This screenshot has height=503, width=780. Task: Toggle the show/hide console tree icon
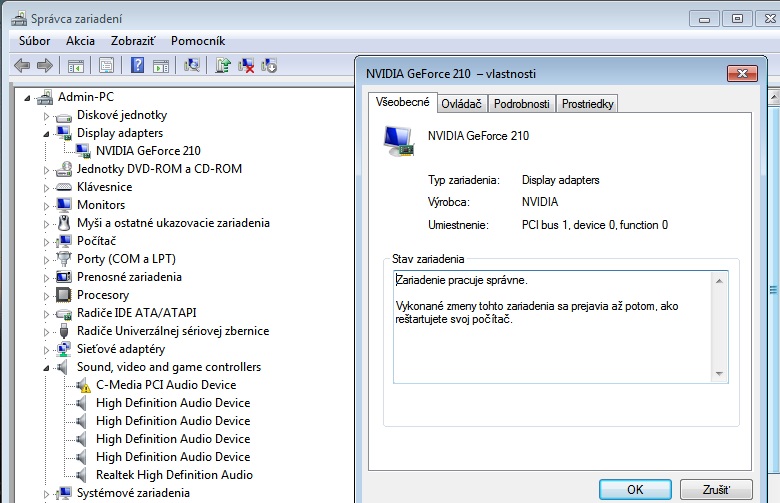click(x=76, y=66)
